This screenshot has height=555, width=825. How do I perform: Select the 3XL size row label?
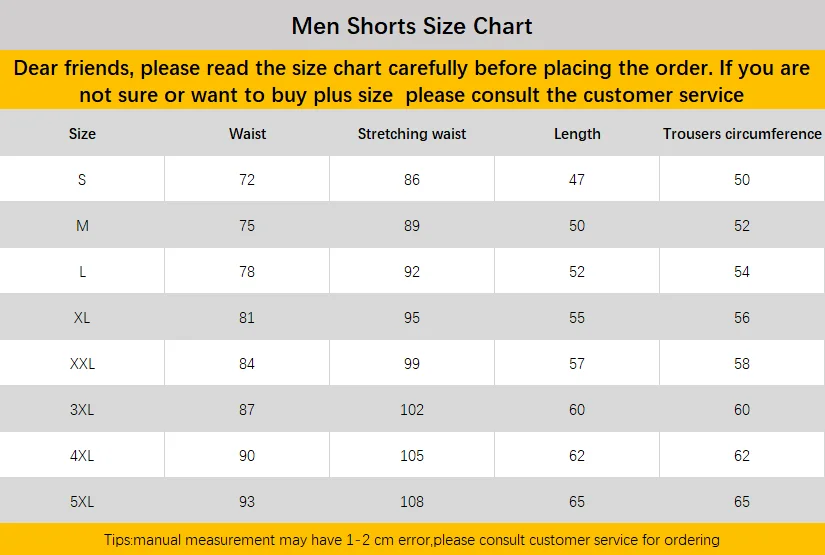pos(82,410)
